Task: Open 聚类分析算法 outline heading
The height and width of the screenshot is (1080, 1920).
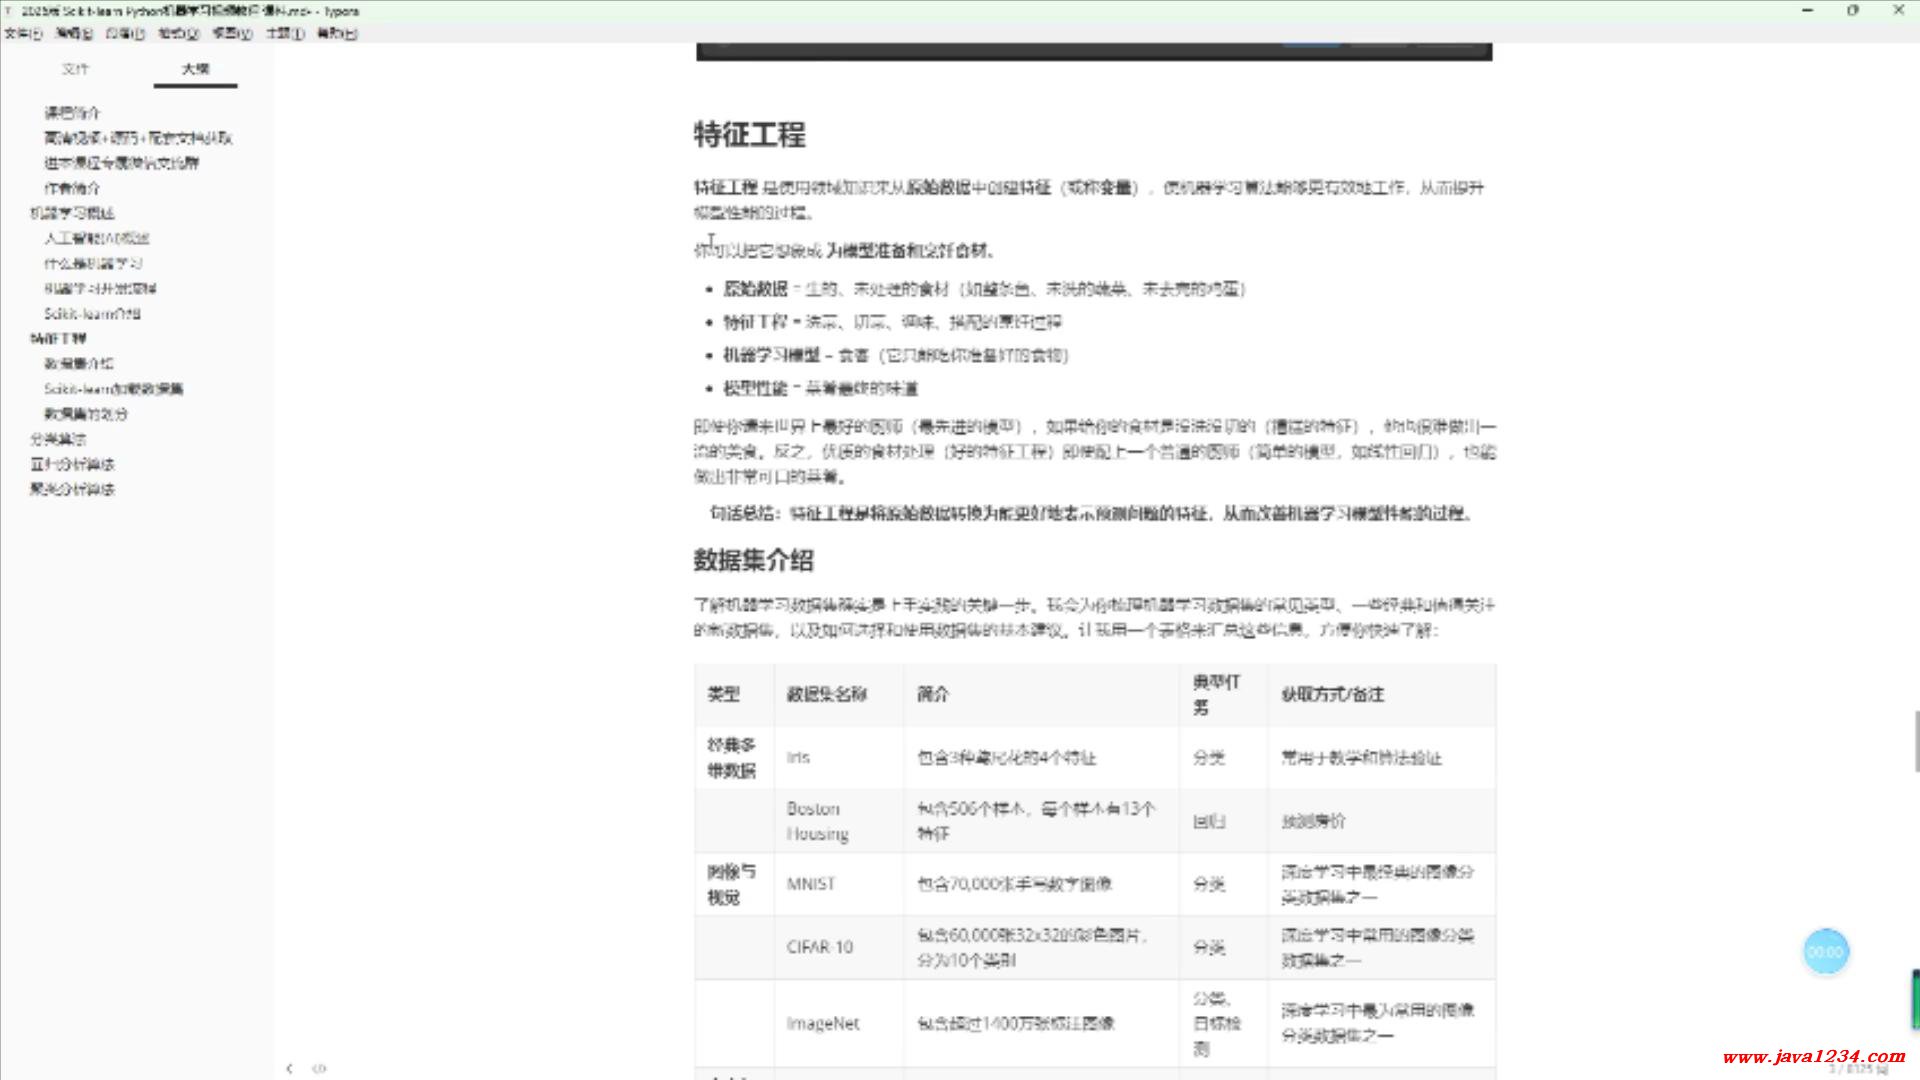Action: coord(72,489)
